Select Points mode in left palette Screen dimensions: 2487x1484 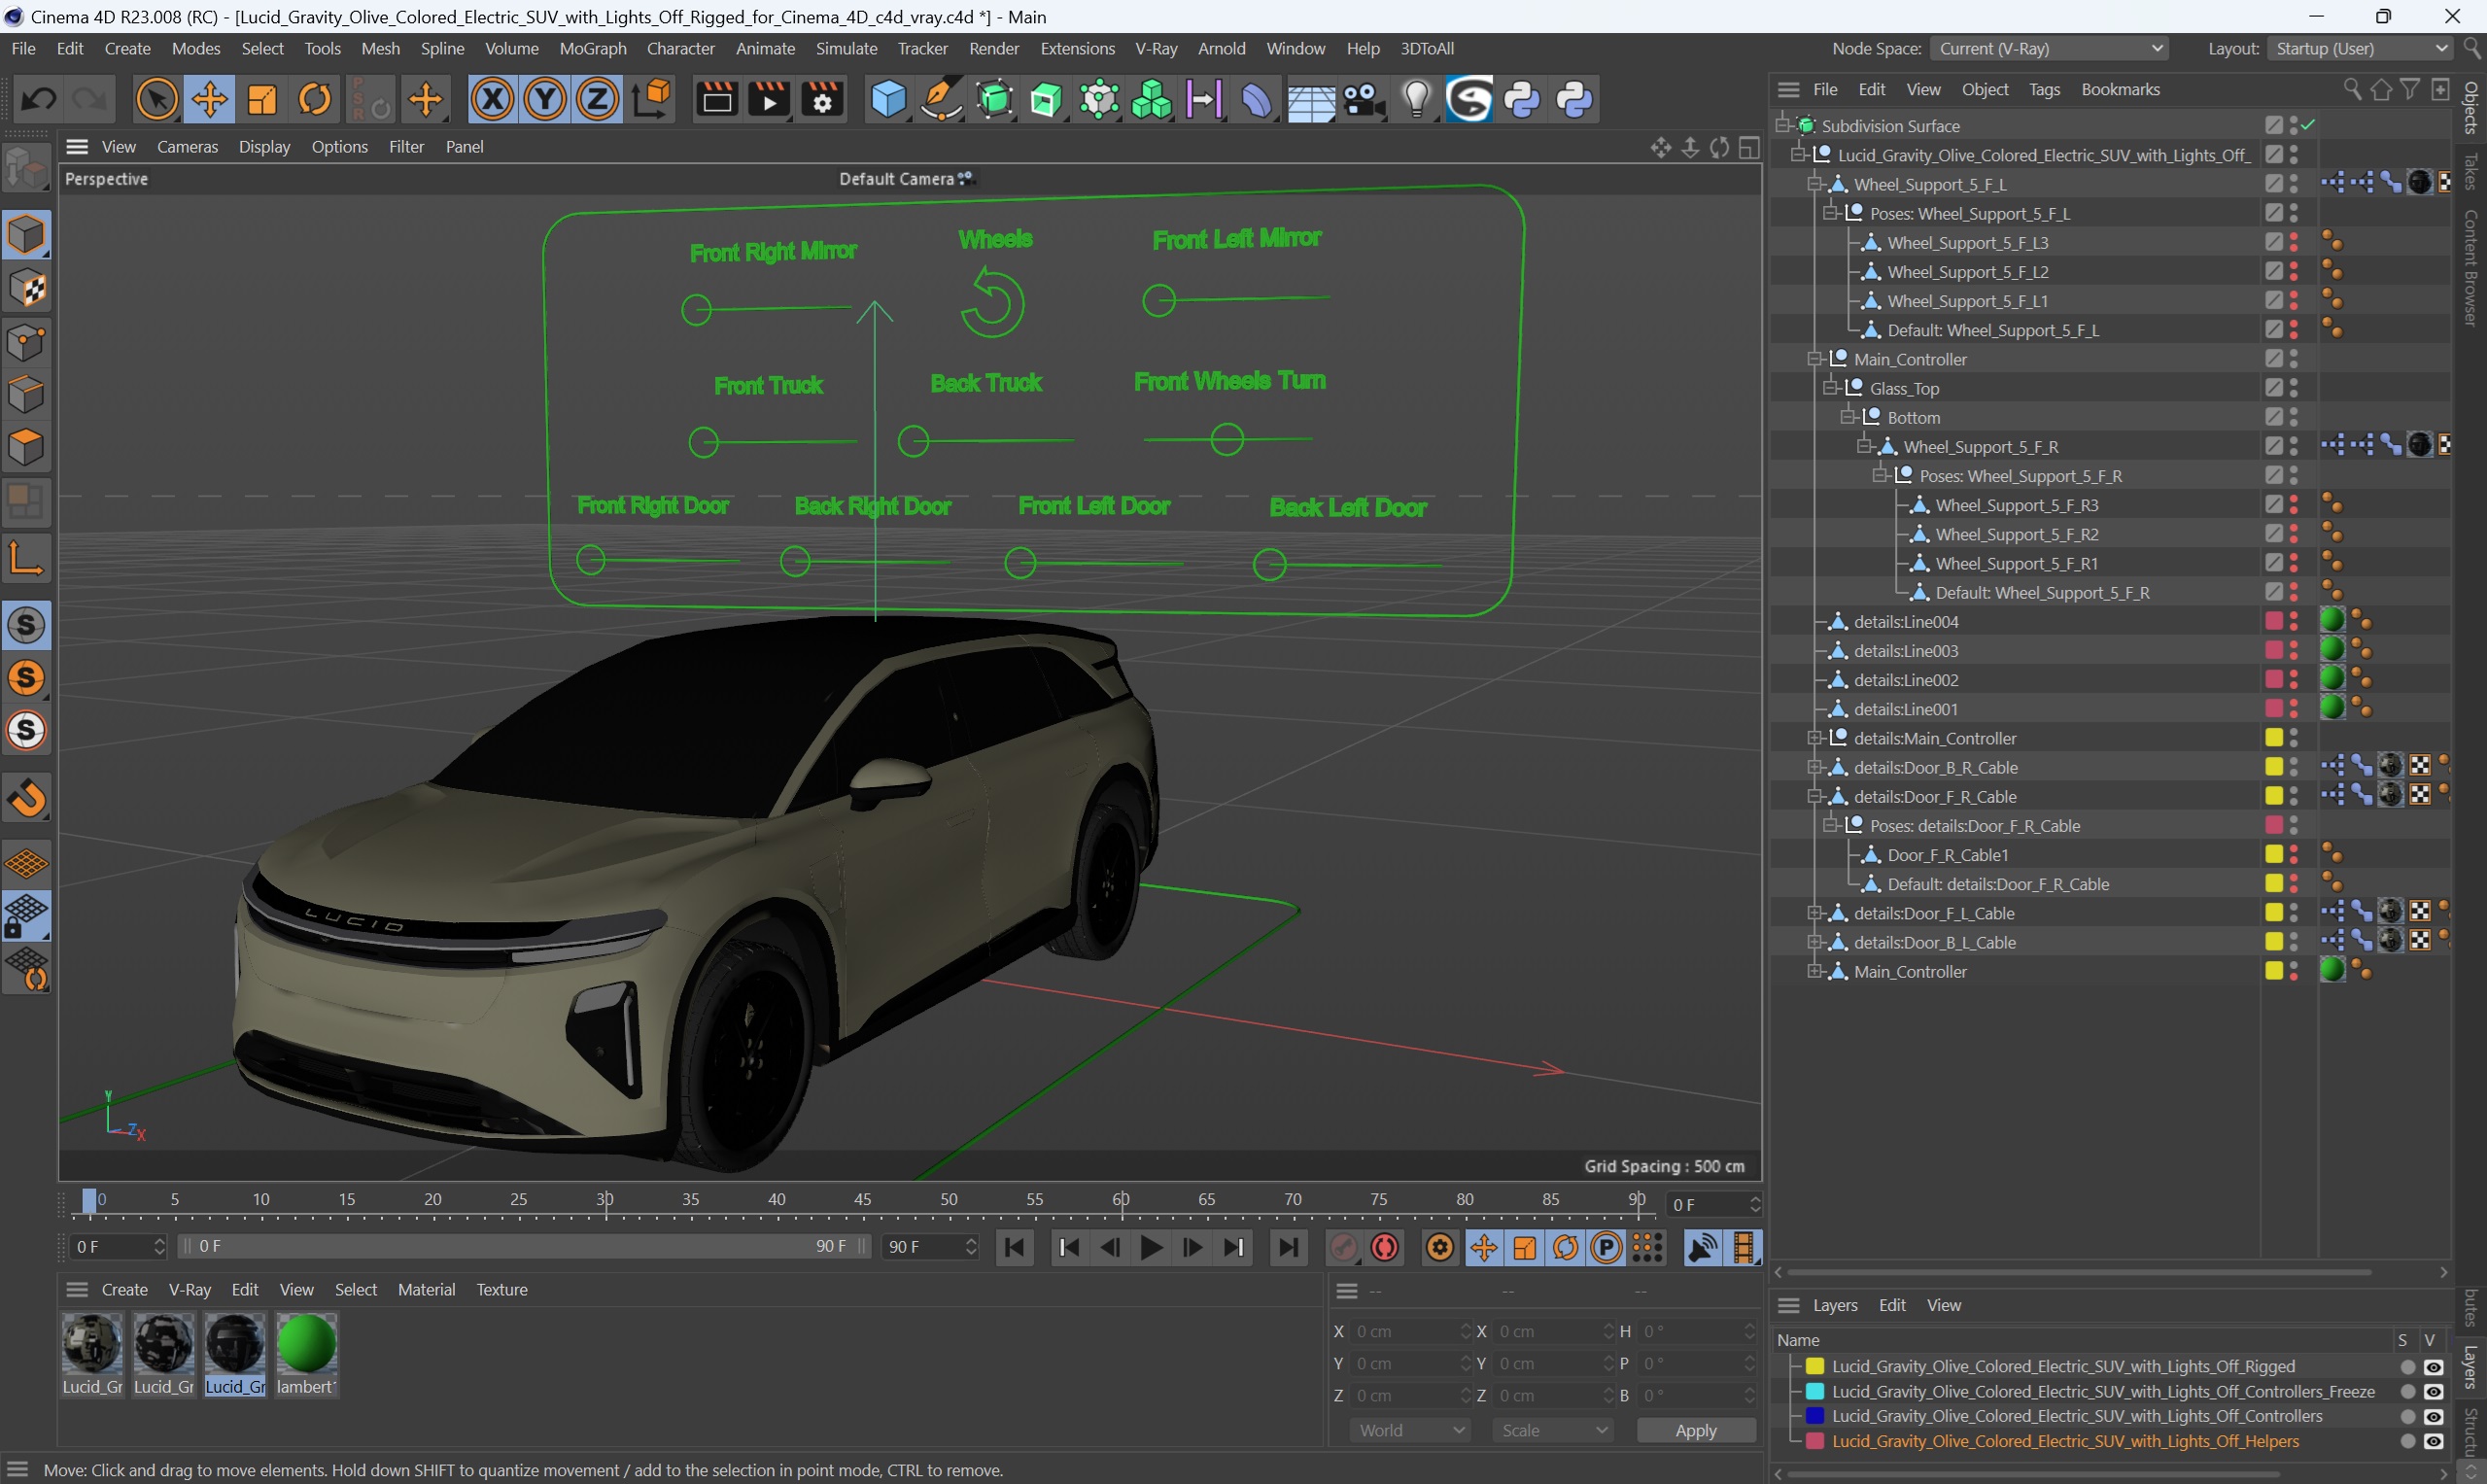[26, 342]
